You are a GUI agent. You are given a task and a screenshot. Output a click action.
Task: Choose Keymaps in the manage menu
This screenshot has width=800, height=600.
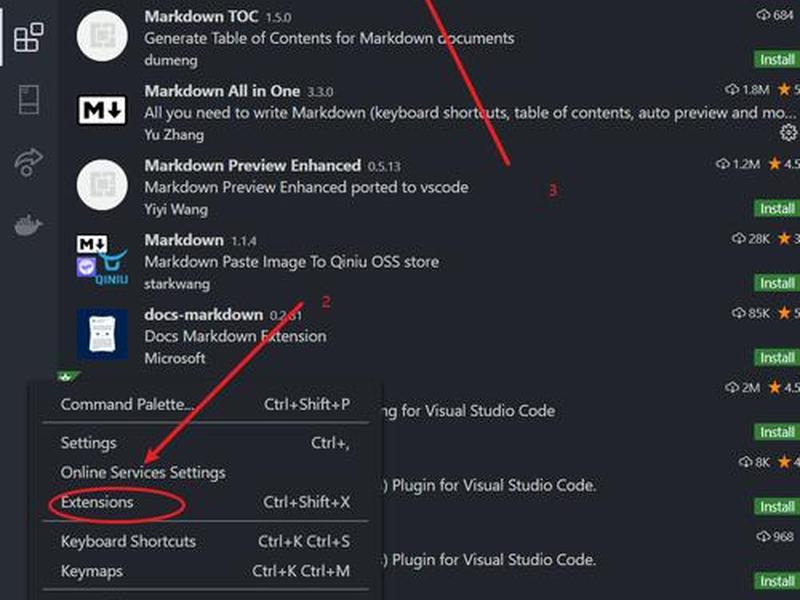(x=92, y=571)
